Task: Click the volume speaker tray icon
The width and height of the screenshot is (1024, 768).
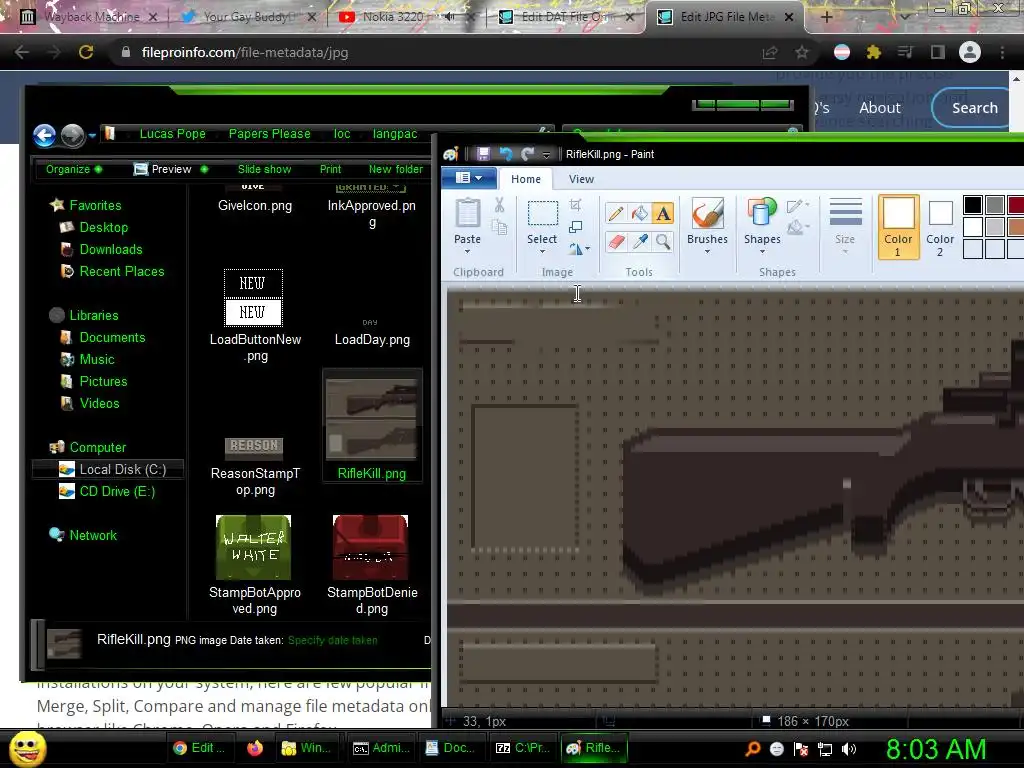Action: (849, 749)
